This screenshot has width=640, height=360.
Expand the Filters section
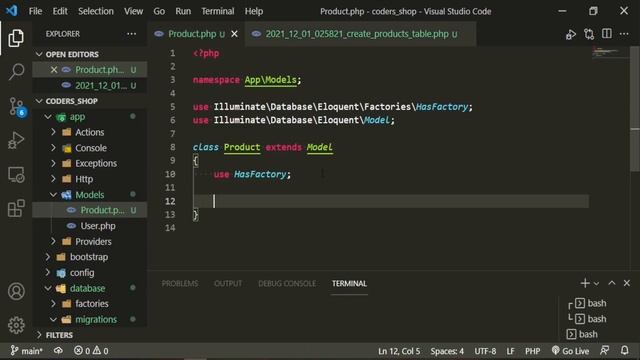(39, 335)
